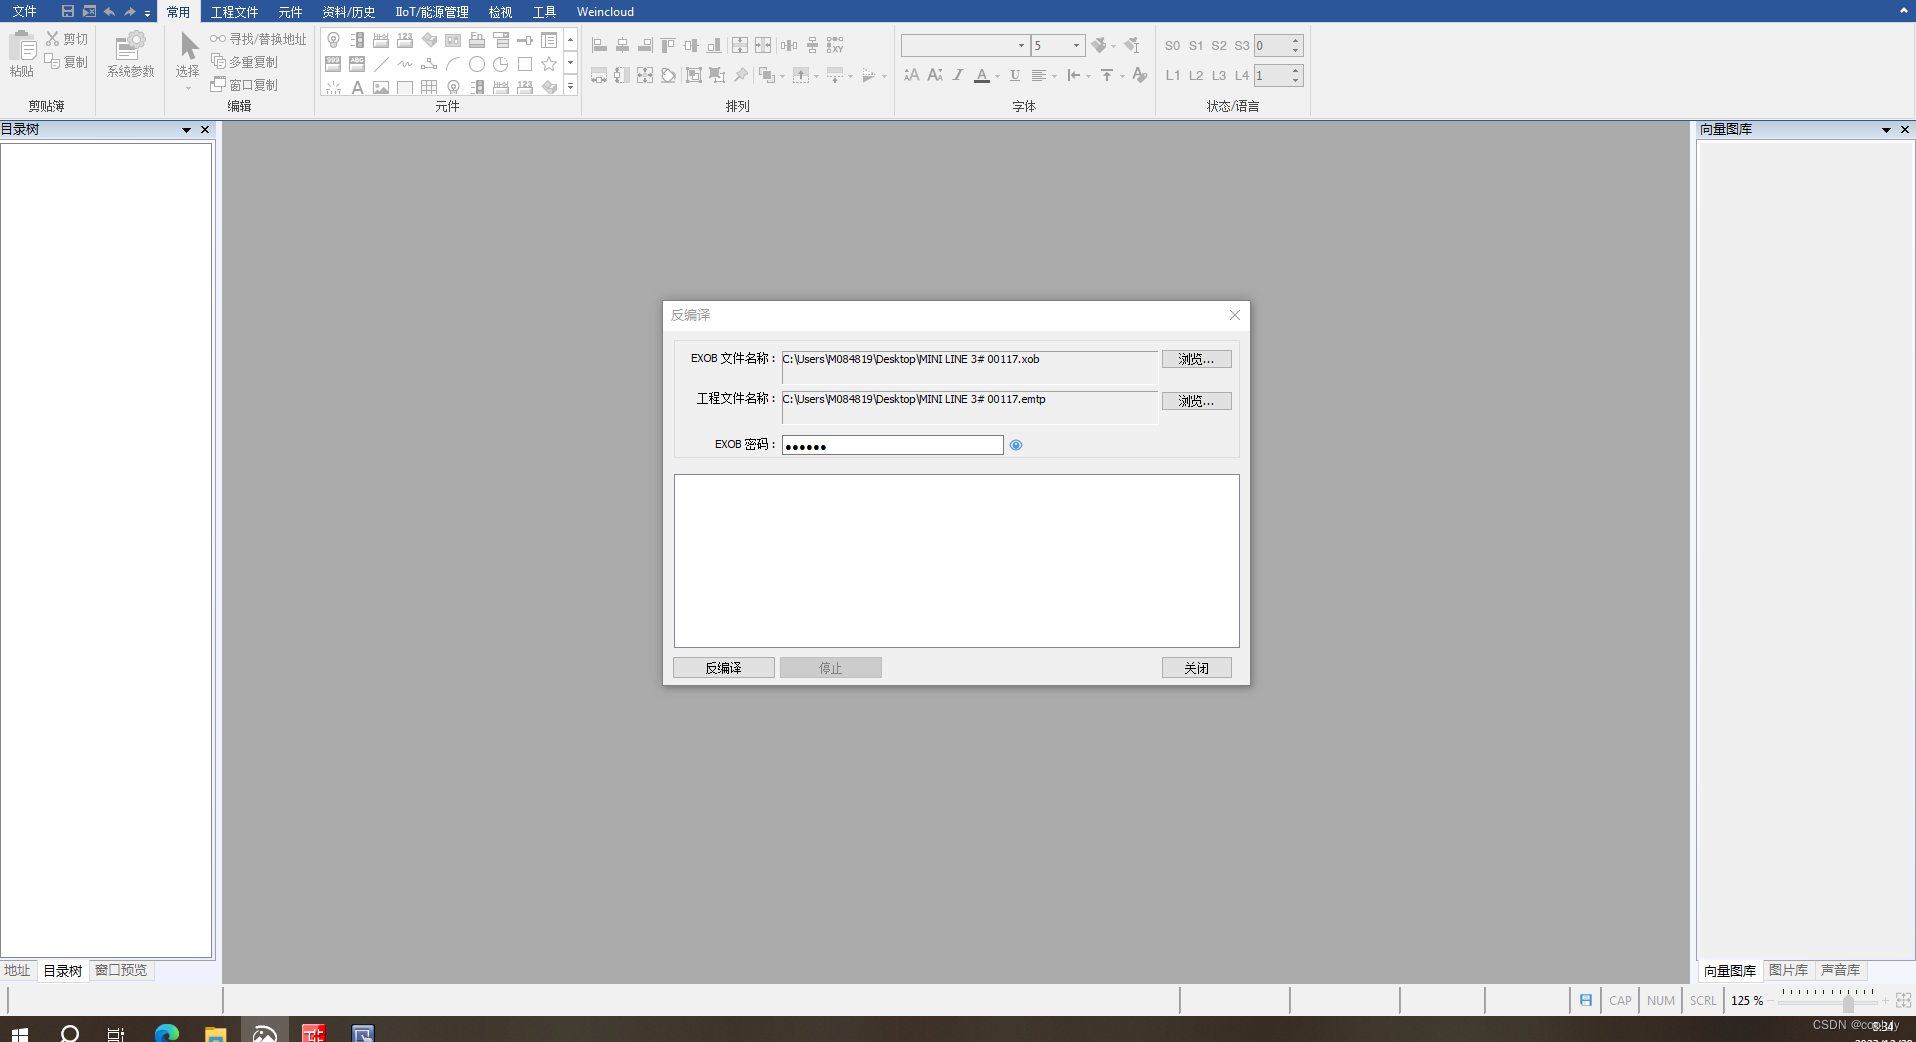Screen dimensions: 1916x1042
Task: Toggle language L3
Action: [x=1219, y=76]
